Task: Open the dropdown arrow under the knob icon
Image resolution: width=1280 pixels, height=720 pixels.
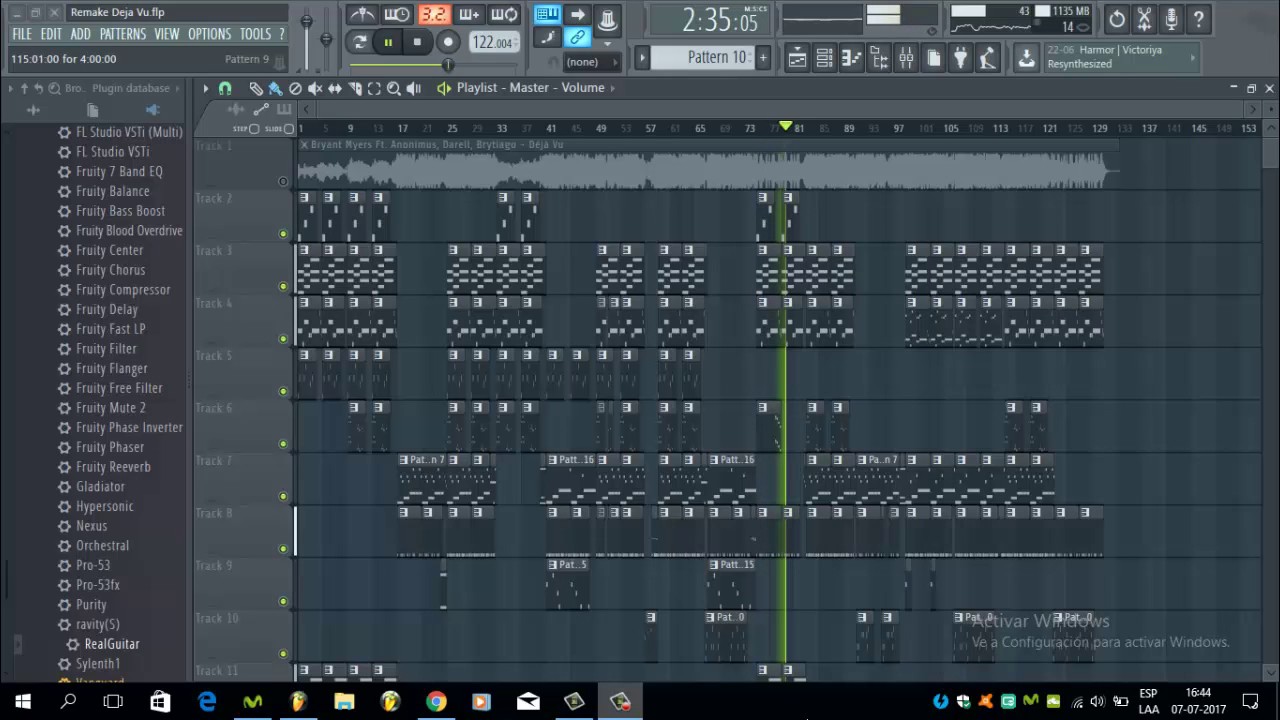Action: (607, 43)
